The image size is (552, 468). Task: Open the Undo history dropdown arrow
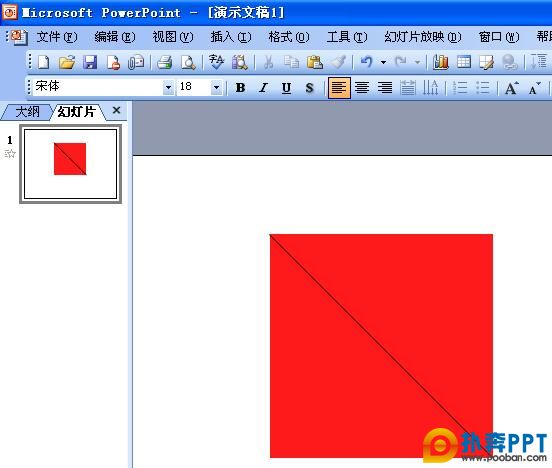tap(383, 62)
